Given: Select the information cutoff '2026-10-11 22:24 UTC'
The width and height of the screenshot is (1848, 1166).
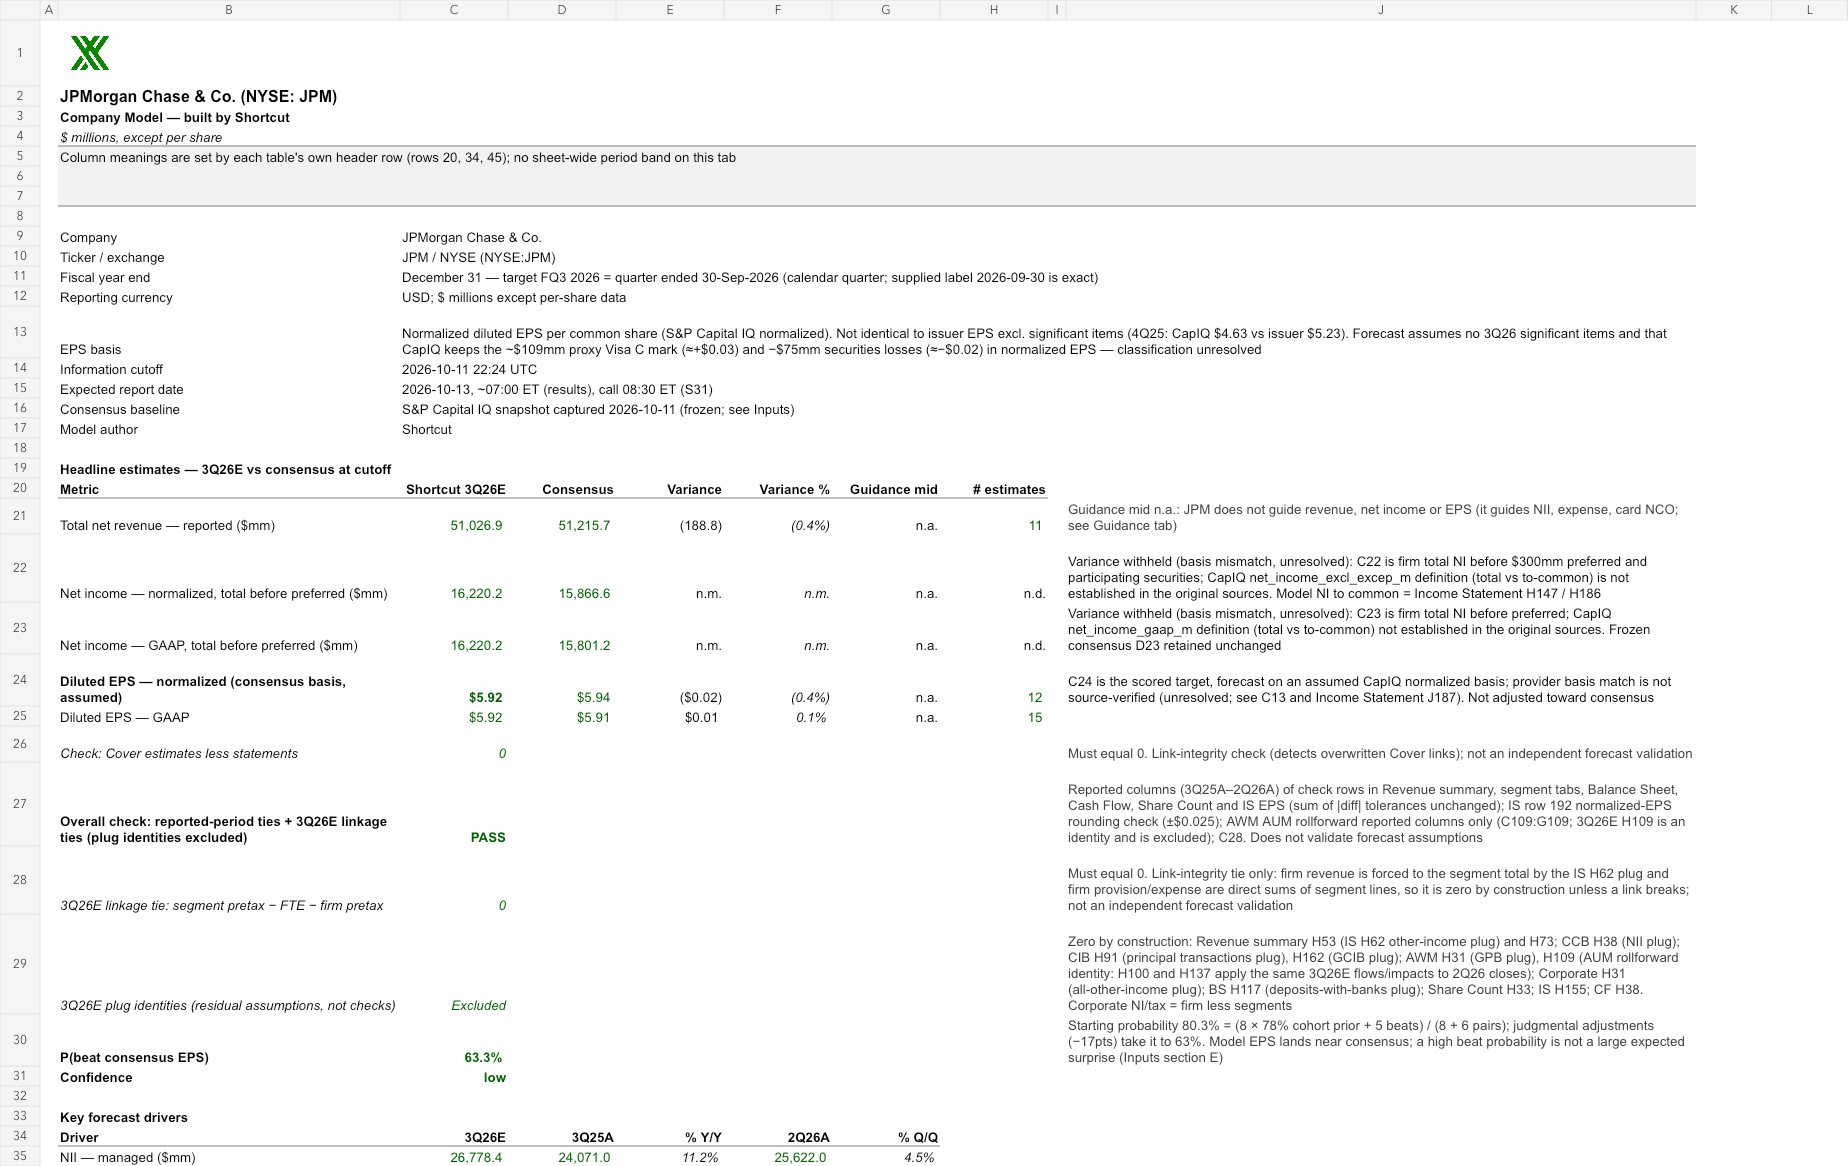Looking at the screenshot, I should (x=469, y=370).
